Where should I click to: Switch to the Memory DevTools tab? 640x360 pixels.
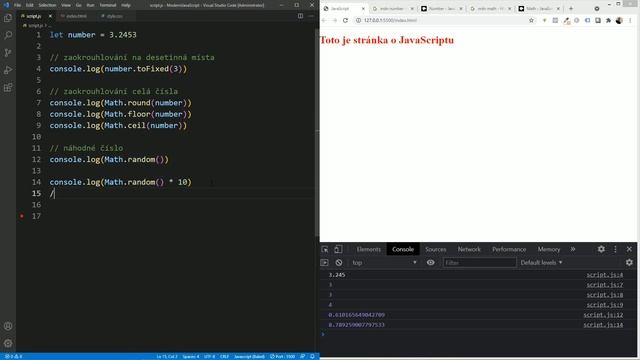pyautogui.click(x=549, y=249)
